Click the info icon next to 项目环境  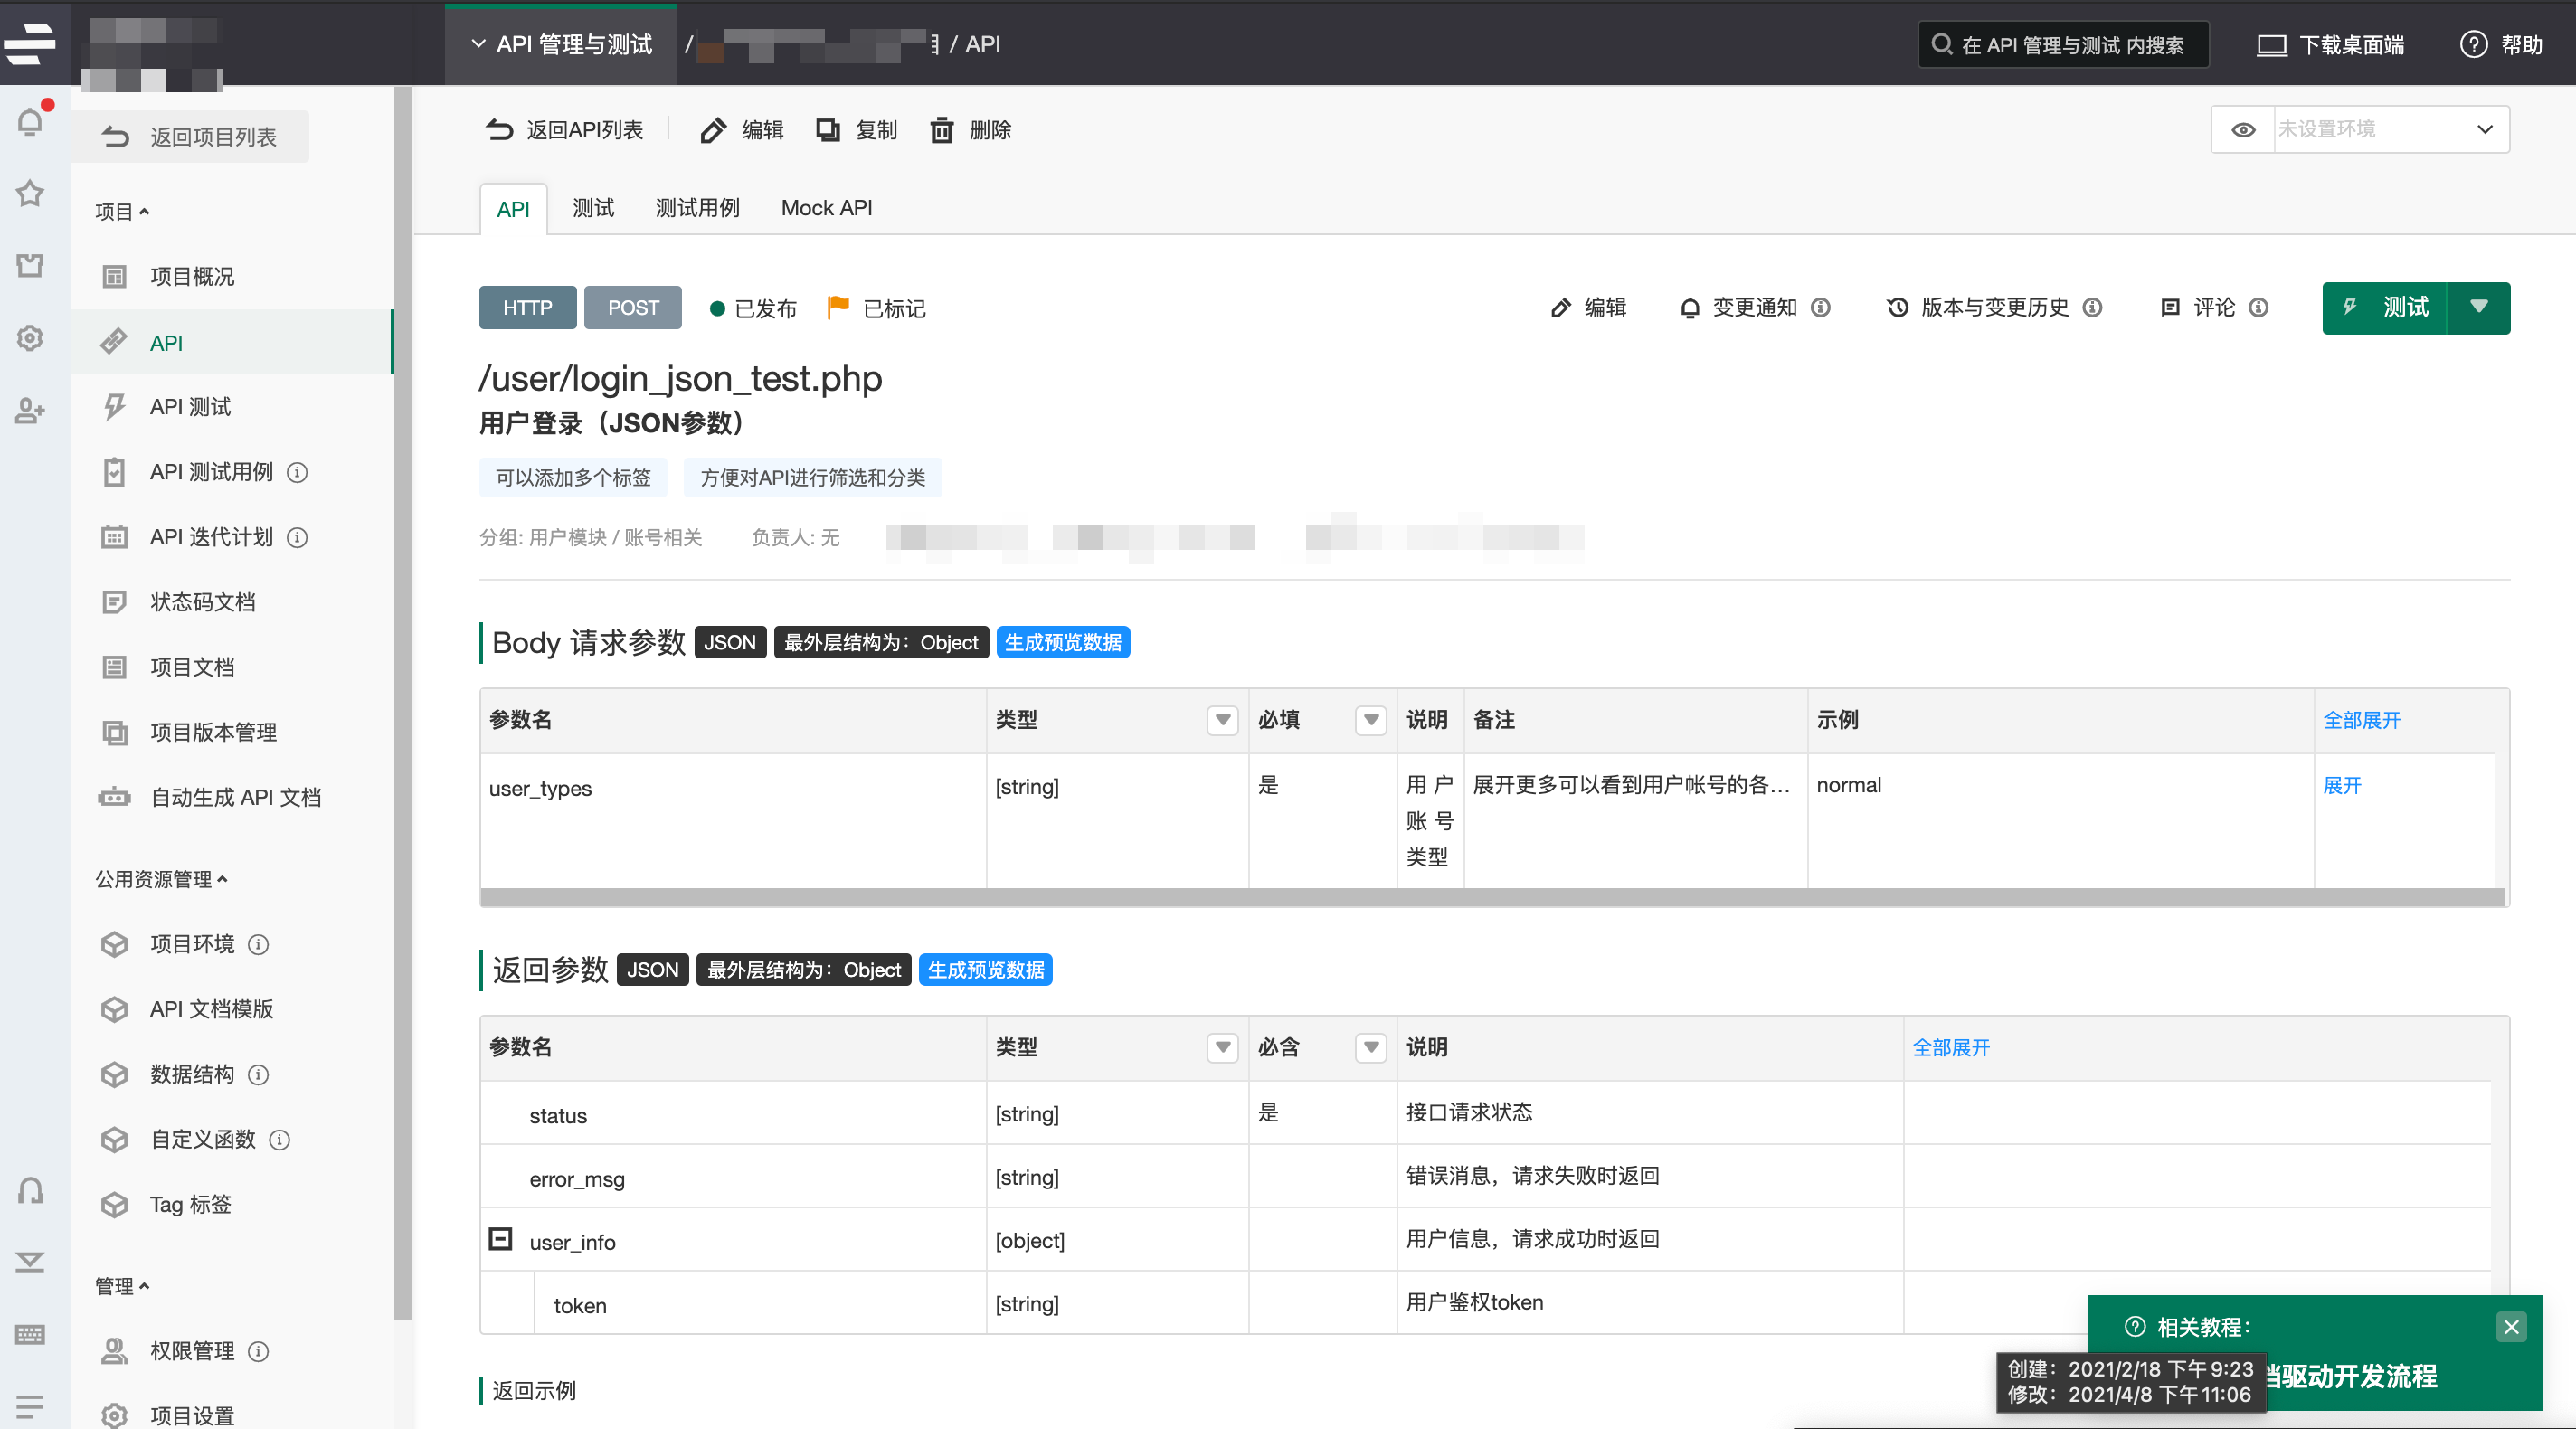[258, 944]
